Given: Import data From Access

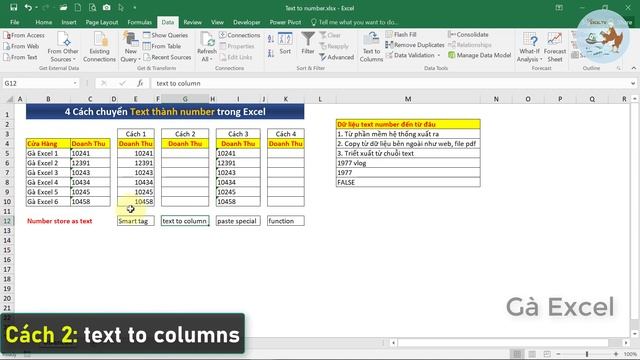Looking at the screenshot, I should coord(24,35).
